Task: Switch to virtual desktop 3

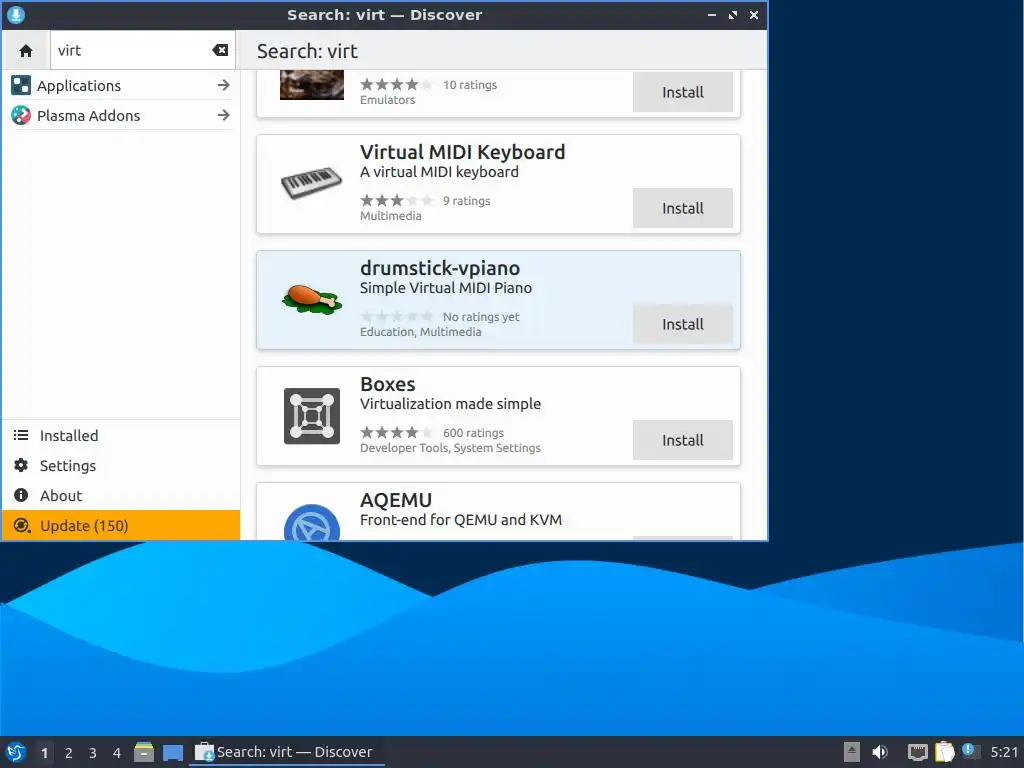Action: pos(93,753)
